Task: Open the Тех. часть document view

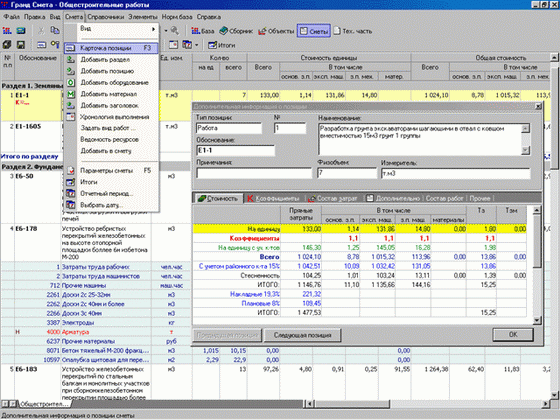Action: tap(353, 31)
